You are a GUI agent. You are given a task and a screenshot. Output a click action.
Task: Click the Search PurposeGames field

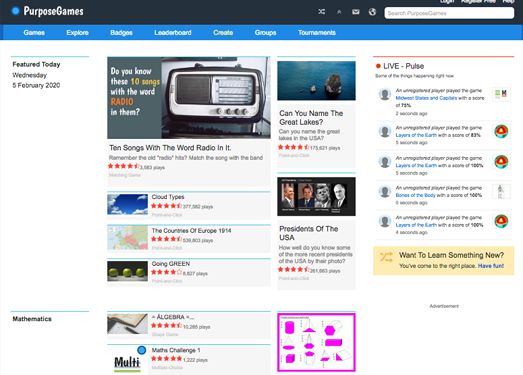click(449, 13)
